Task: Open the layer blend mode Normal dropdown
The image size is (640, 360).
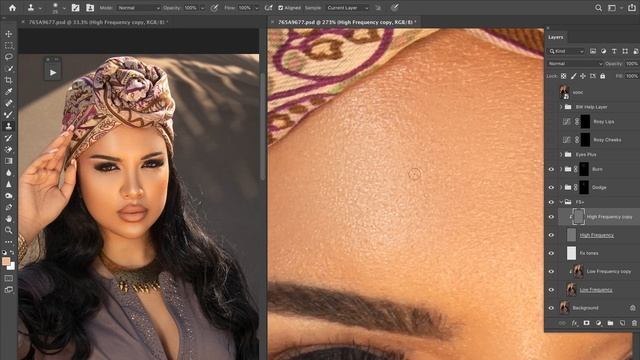Action: (x=575, y=64)
